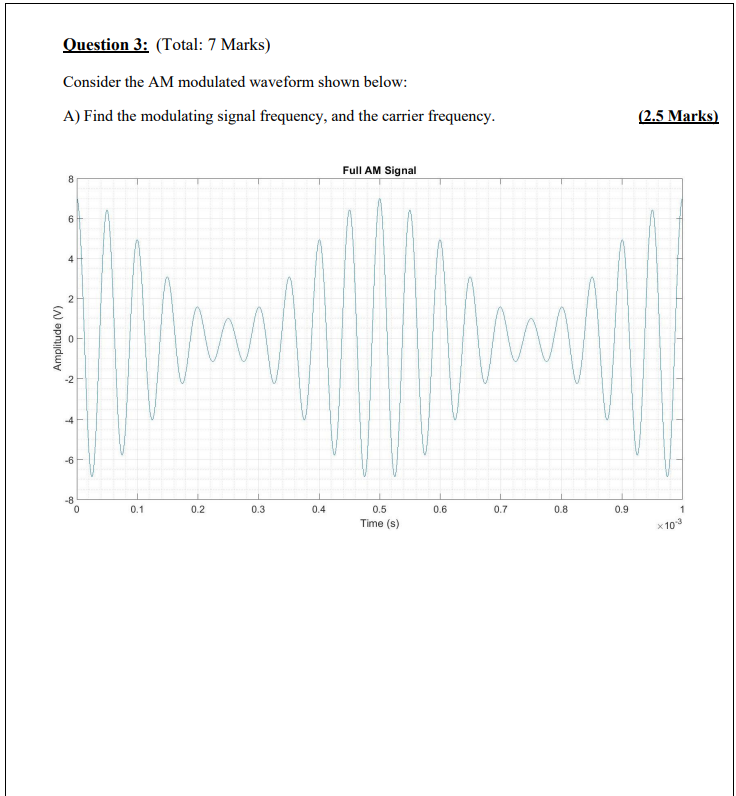Click the part A question about modulating frequency
This screenshot has width=736, height=796.
click(x=279, y=116)
